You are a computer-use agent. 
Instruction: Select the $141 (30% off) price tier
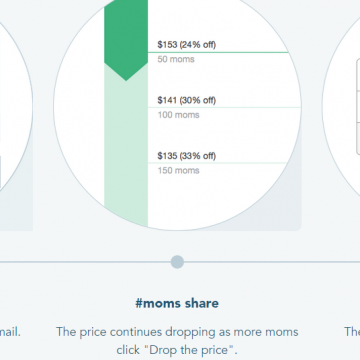tap(187, 100)
